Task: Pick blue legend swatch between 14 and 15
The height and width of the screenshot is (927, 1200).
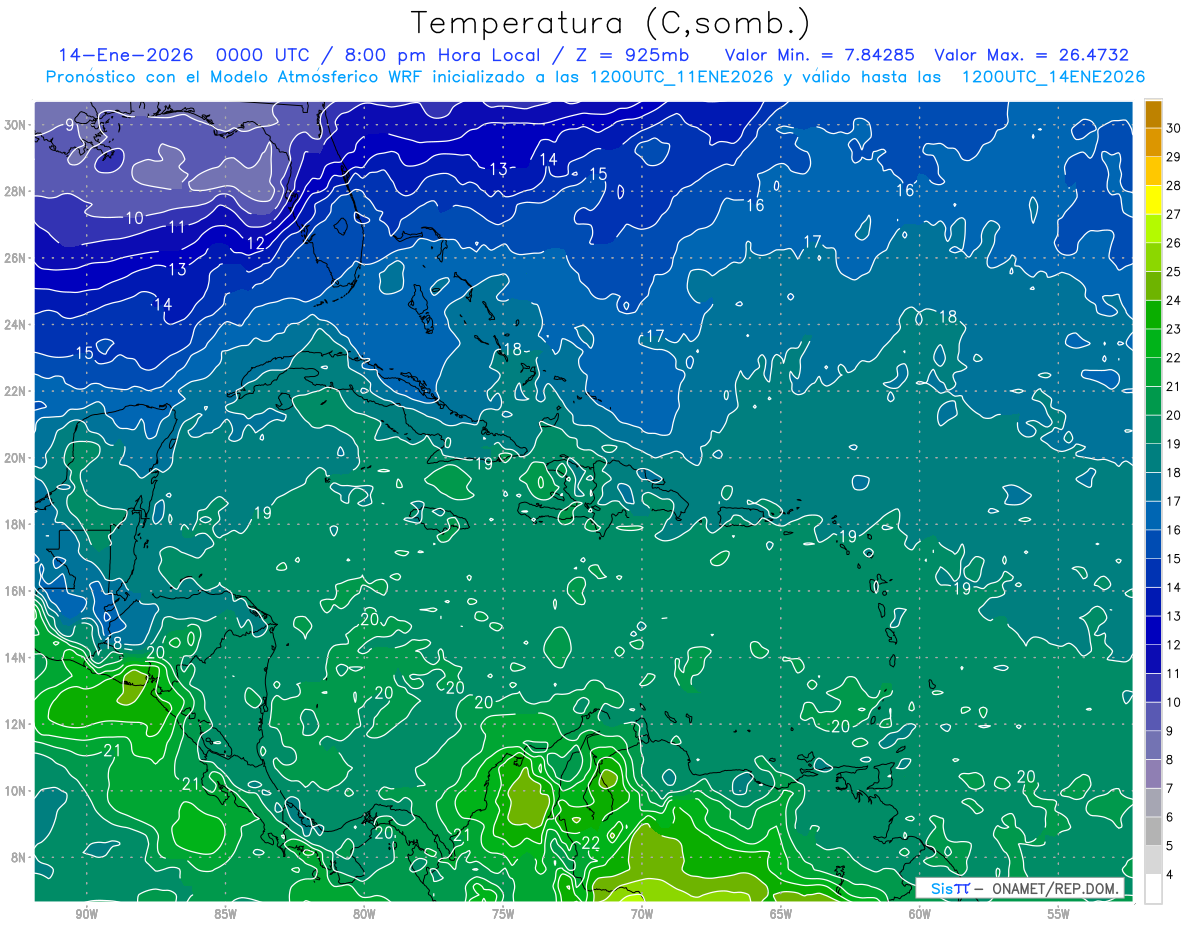Action: click(x=1153, y=574)
